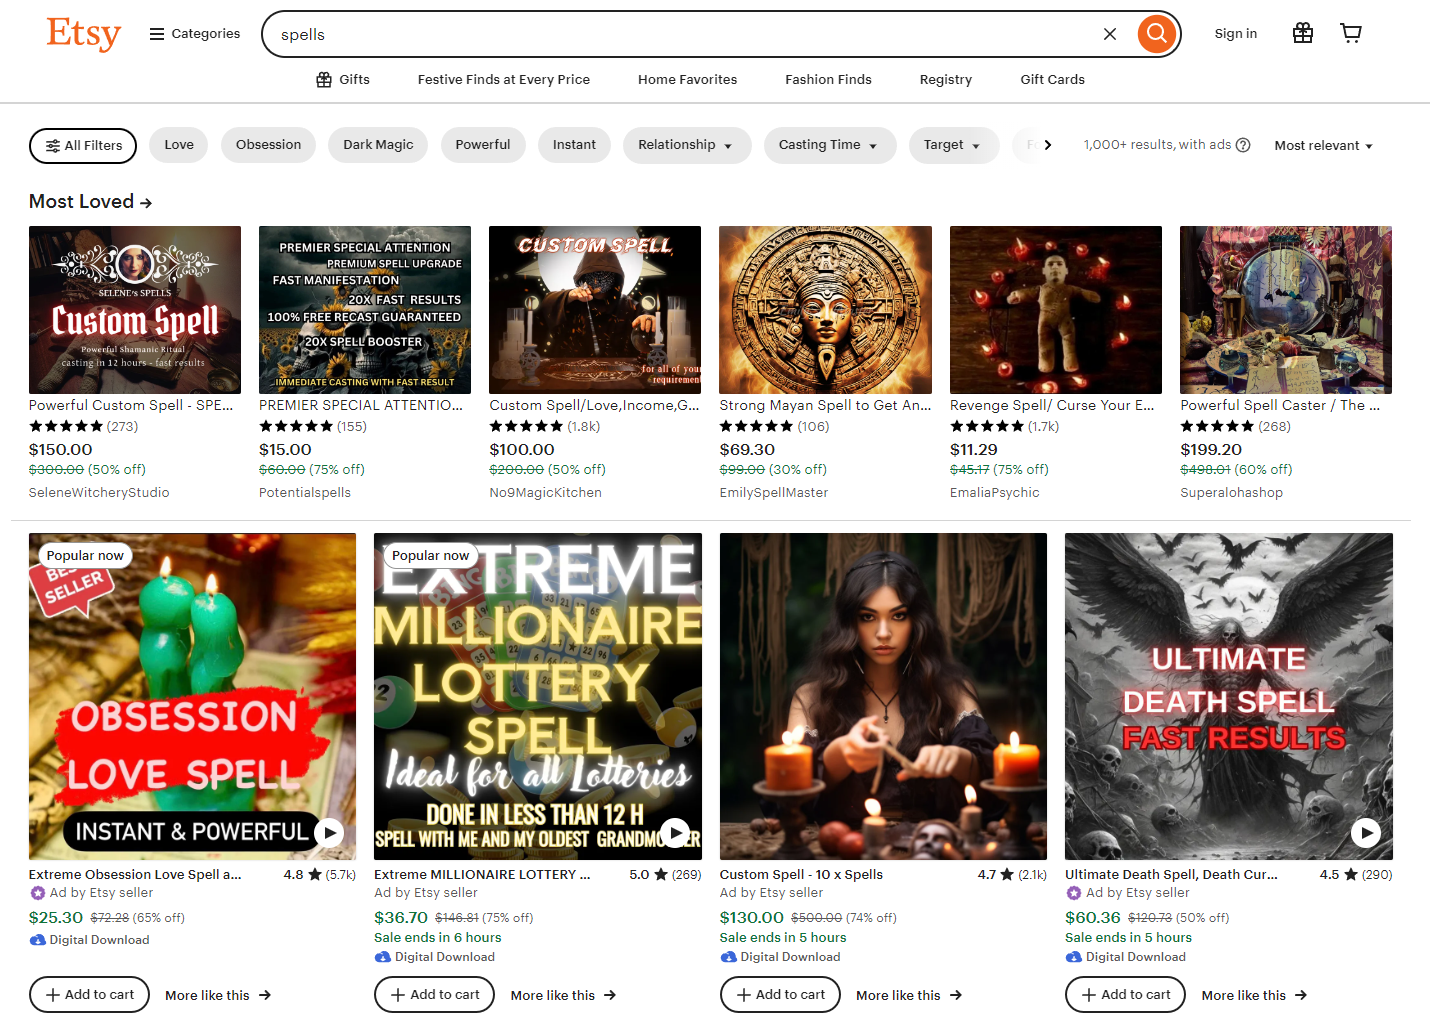Screen dimensions: 1430x1022
Task: See more like Millionaire Lottery spell
Action: click(x=563, y=995)
